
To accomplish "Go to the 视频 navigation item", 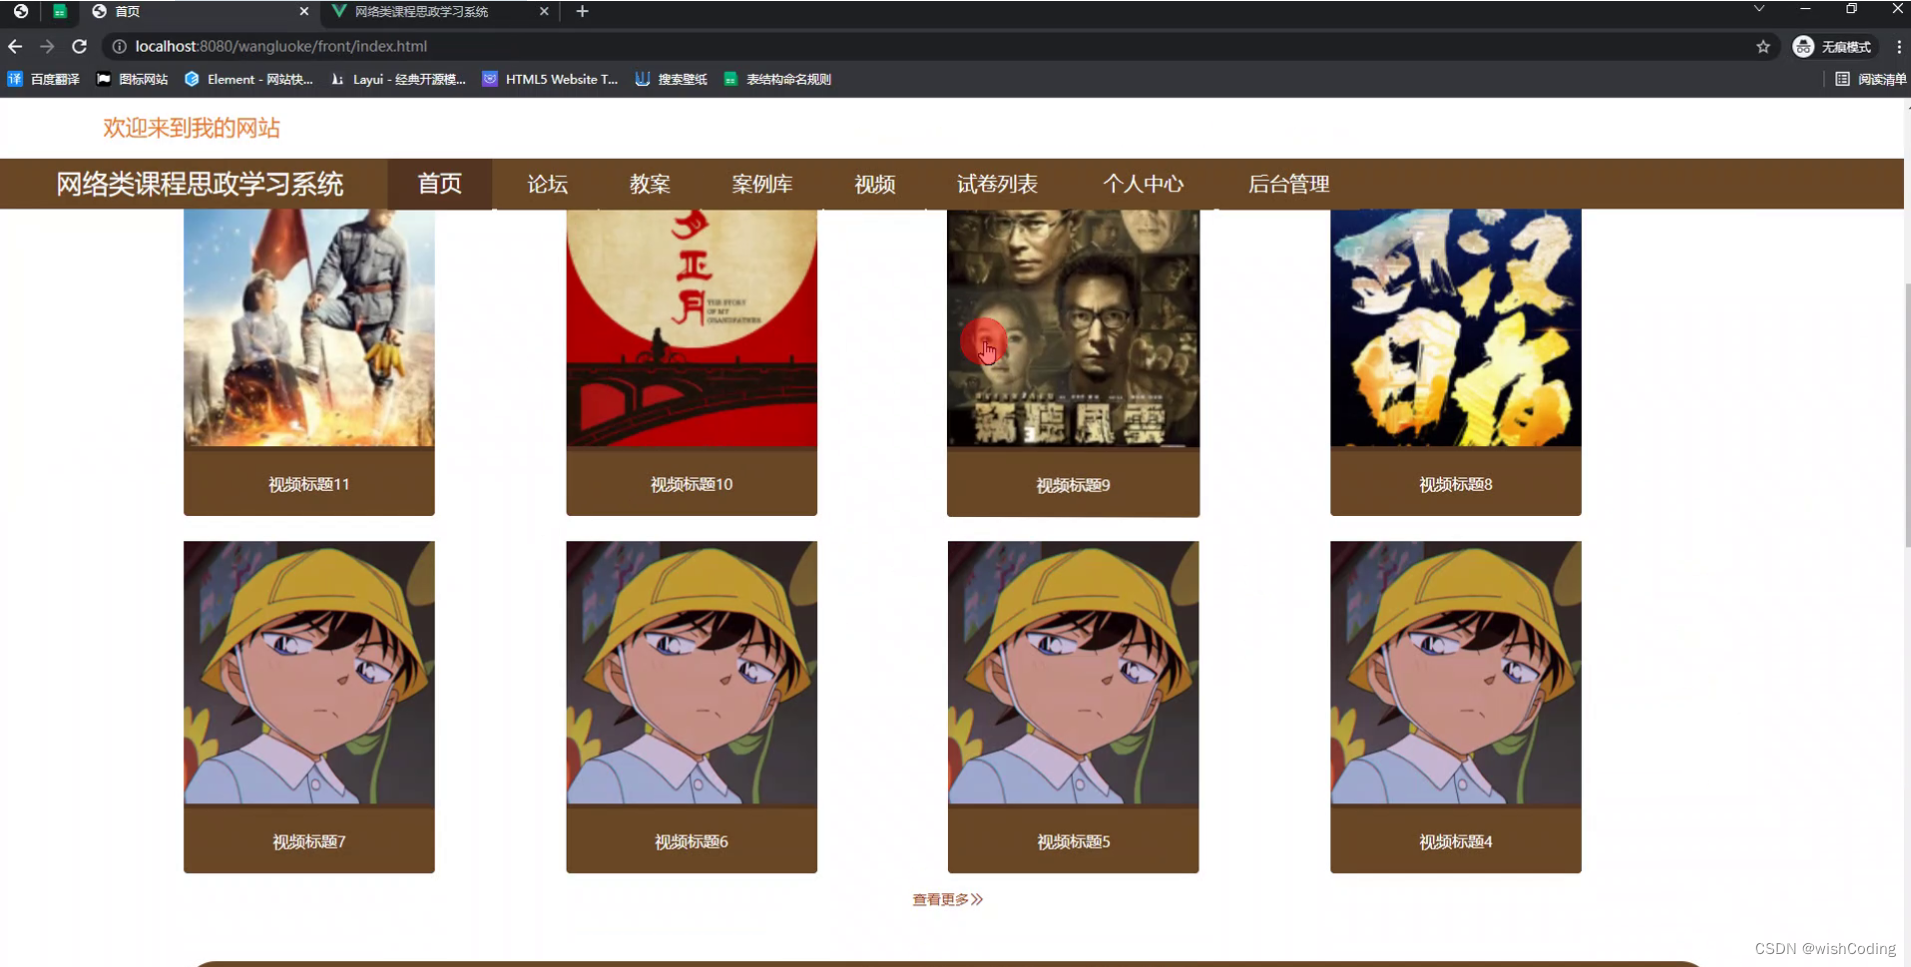I will coord(875,184).
